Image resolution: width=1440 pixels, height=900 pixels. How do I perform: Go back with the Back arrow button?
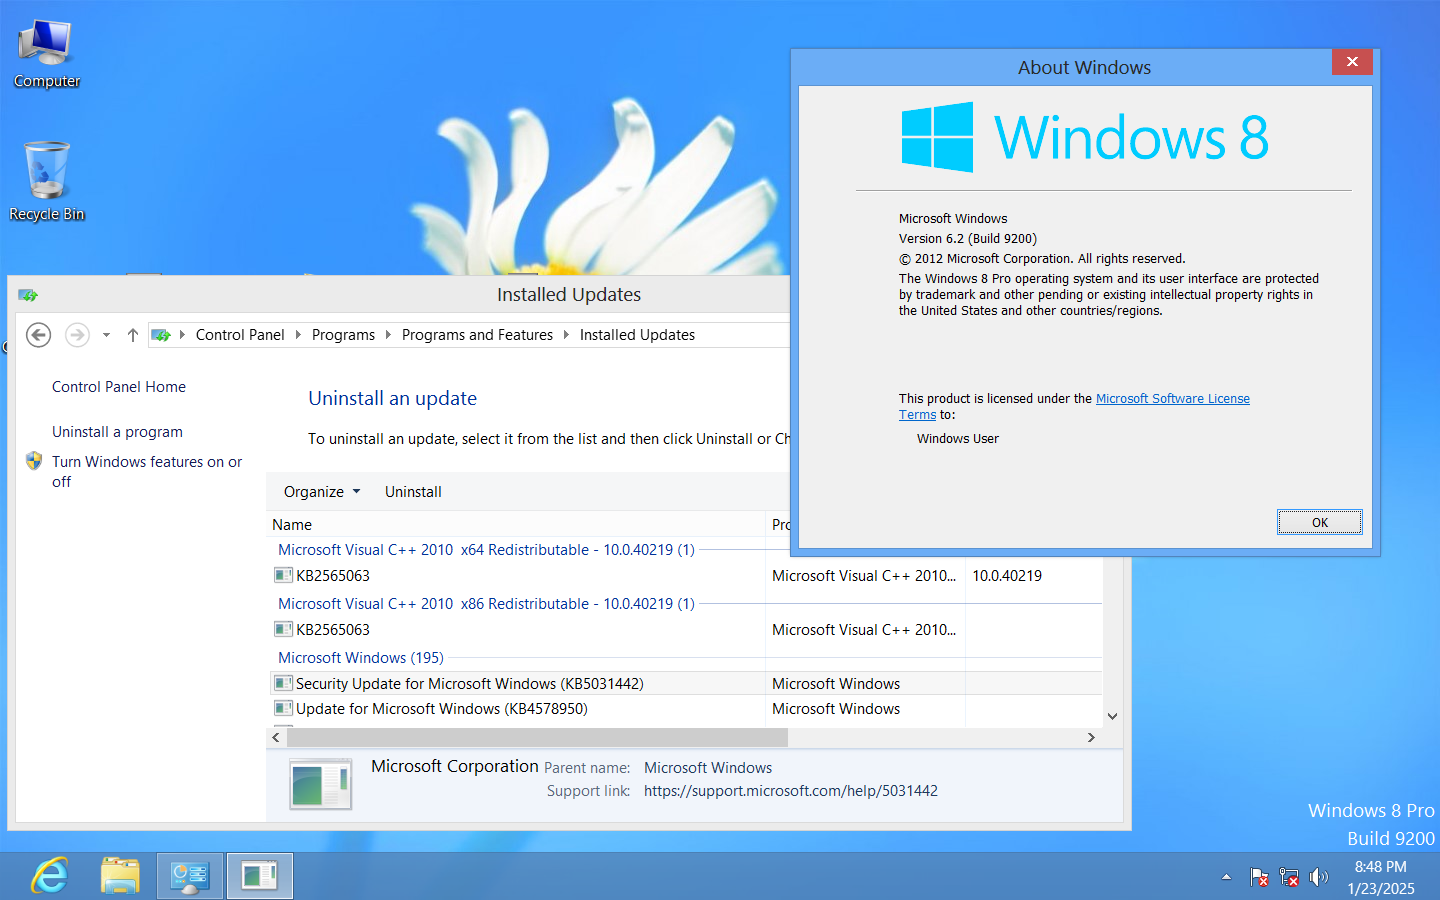[x=38, y=335]
